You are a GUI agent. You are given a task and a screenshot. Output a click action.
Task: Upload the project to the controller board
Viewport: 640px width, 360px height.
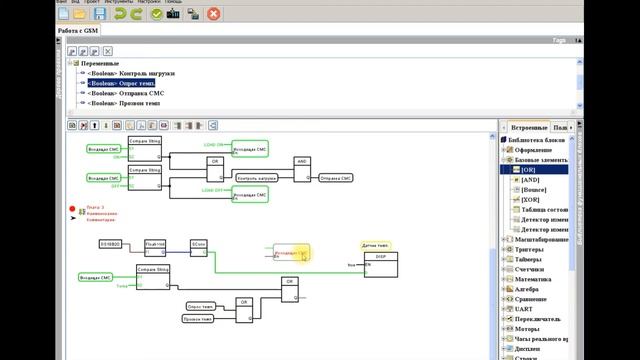173,14
